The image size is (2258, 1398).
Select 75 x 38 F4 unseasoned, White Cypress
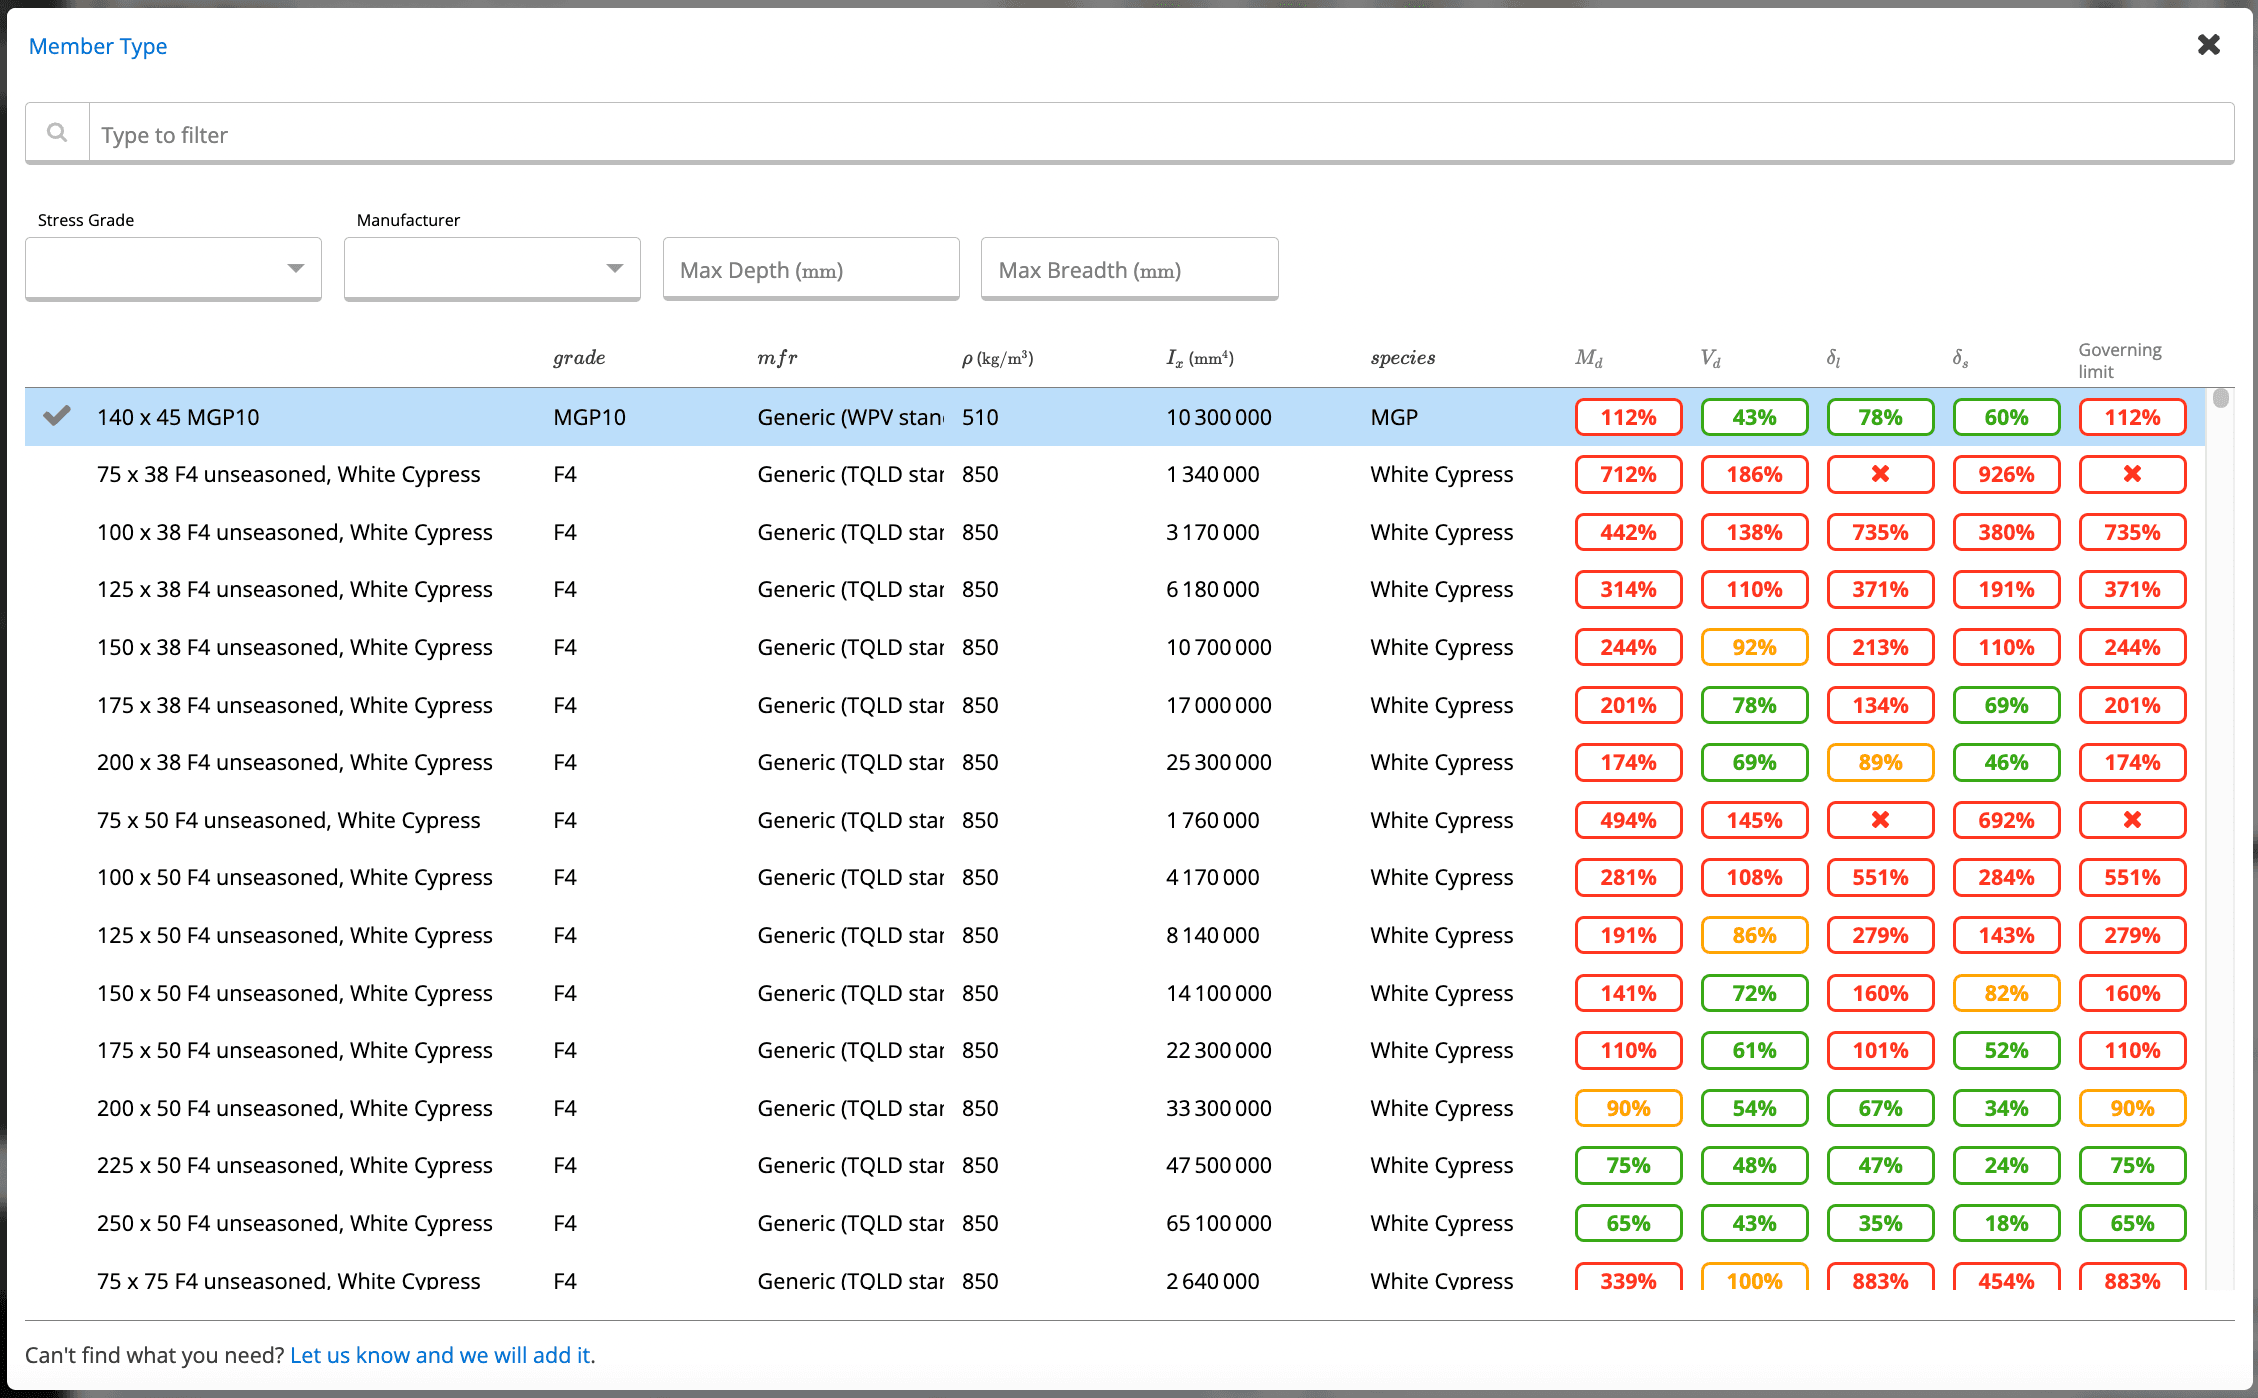click(x=1115, y=474)
